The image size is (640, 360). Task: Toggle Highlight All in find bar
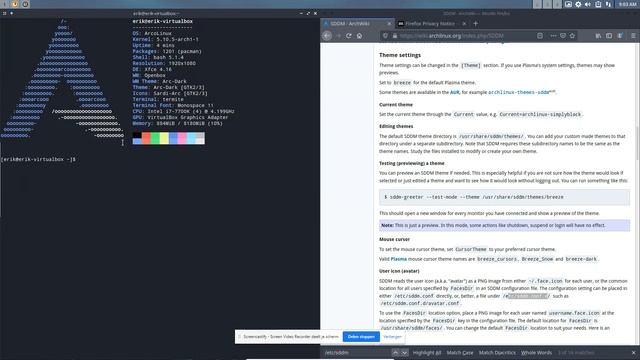(427, 353)
